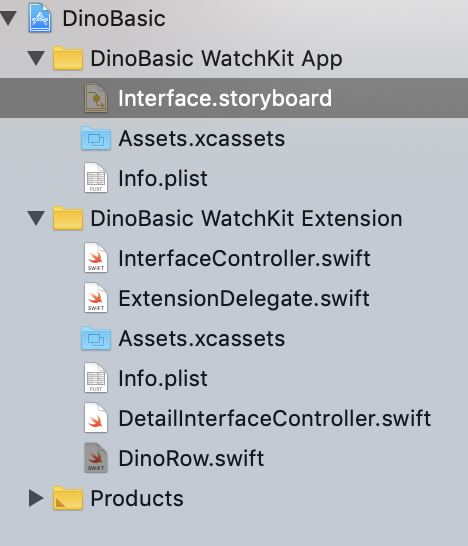Image resolution: width=468 pixels, height=546 pixels.
Task: Click the WatchKit App Assets.xcassets folder icon
Action: (x=96, y=138)
